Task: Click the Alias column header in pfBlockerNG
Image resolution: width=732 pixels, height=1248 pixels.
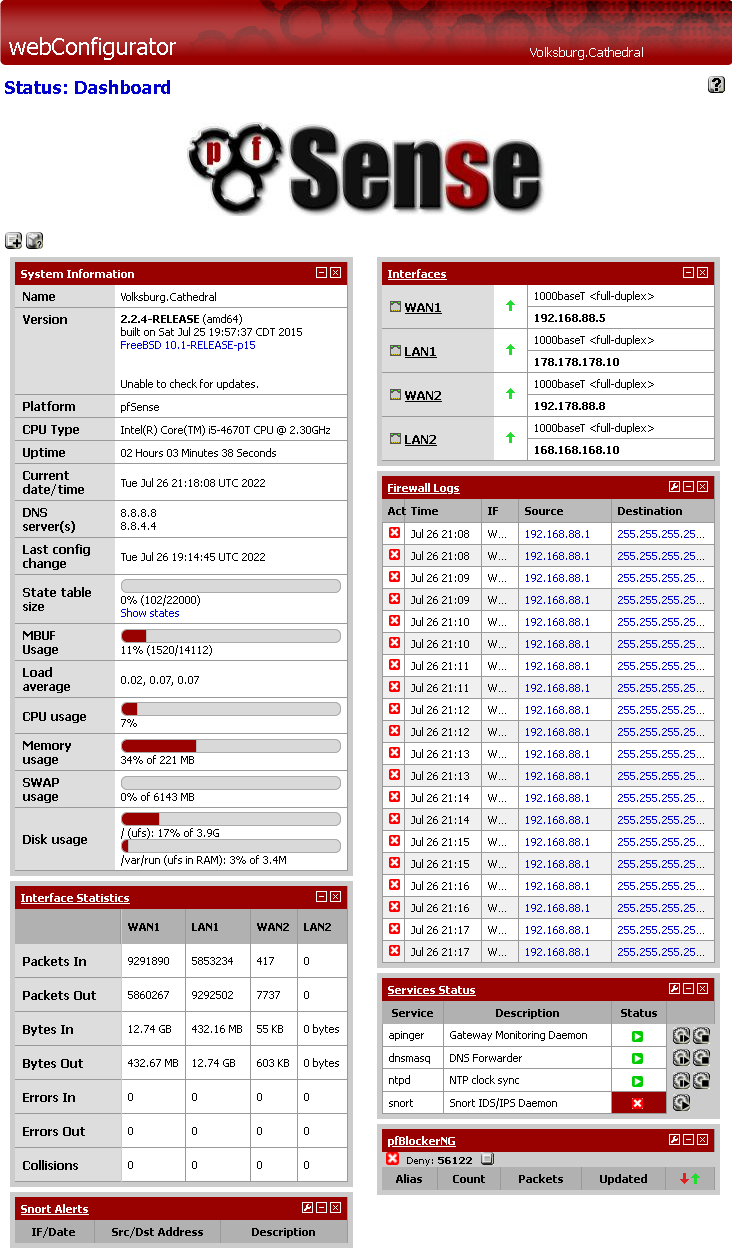Action: 409,1179
